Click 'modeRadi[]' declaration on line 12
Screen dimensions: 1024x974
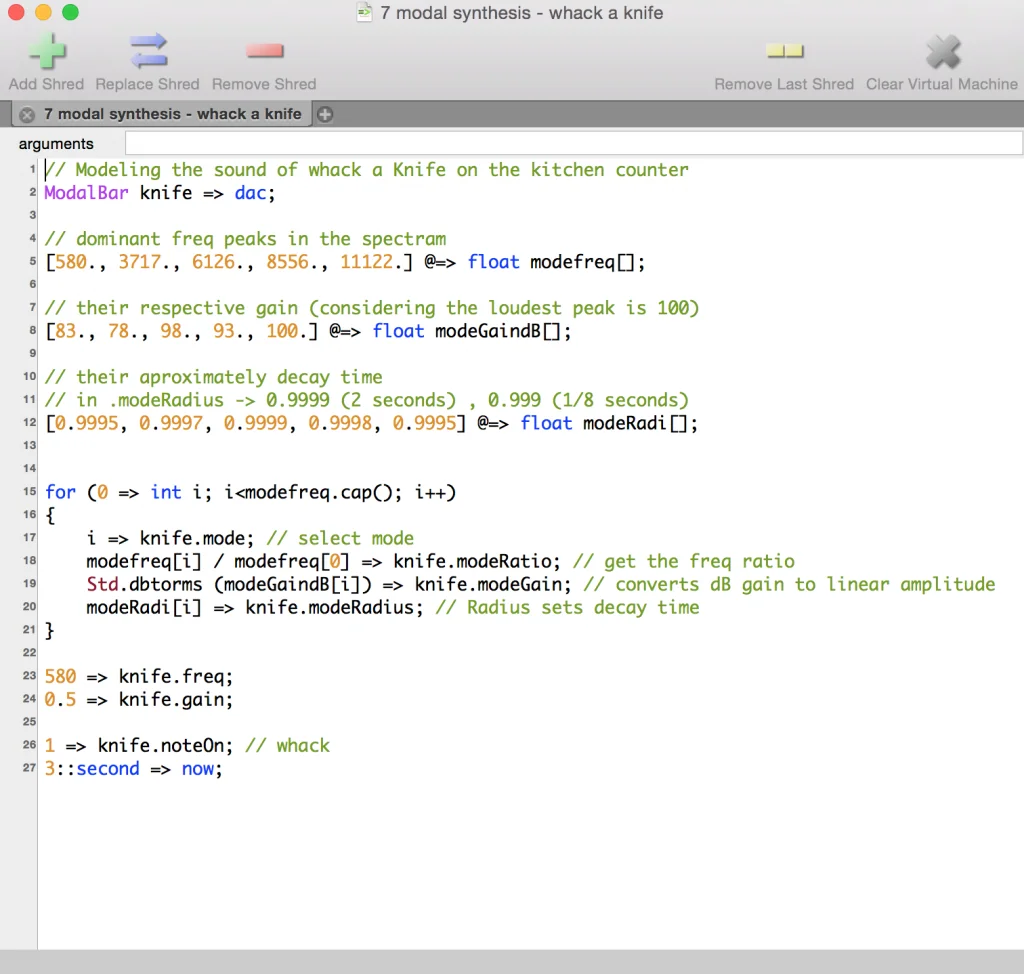coord(635,423)
